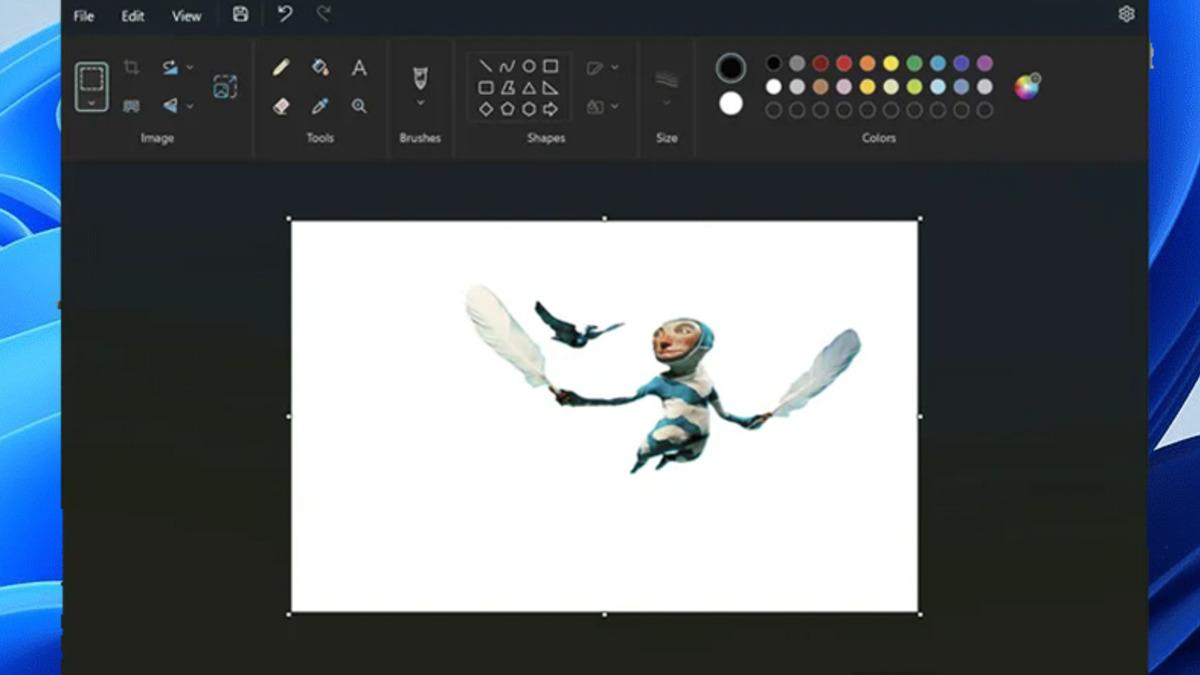
Task: Choose the Text tool
Action: point(358,66)
